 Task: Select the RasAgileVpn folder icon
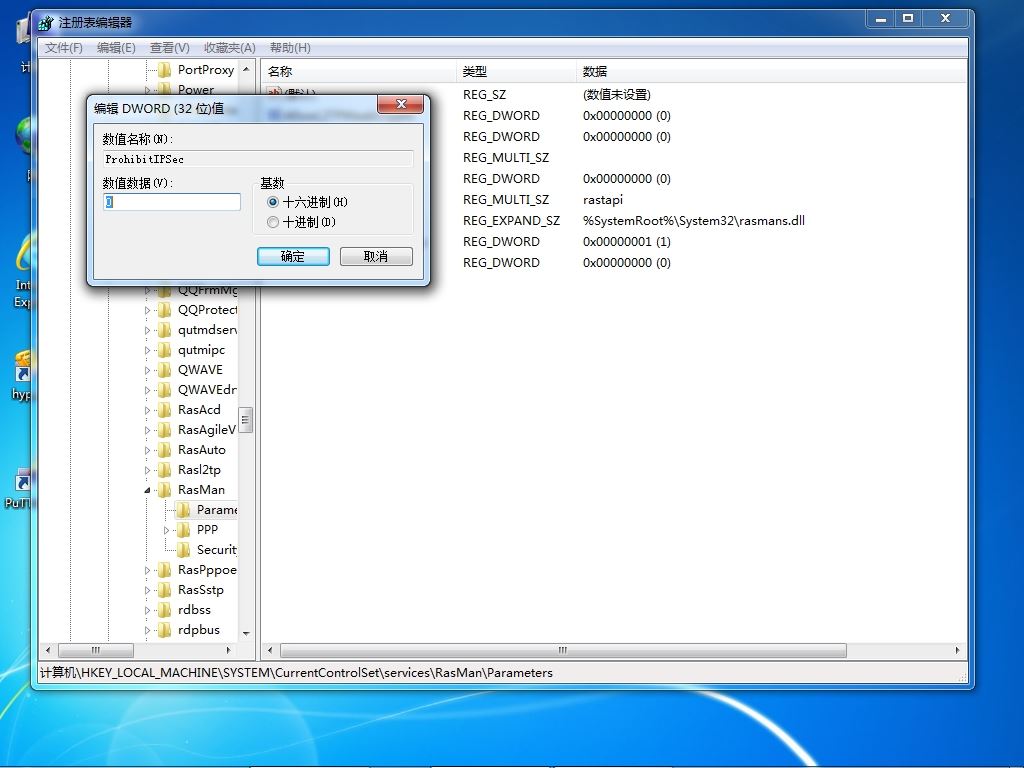click(165, 430)
